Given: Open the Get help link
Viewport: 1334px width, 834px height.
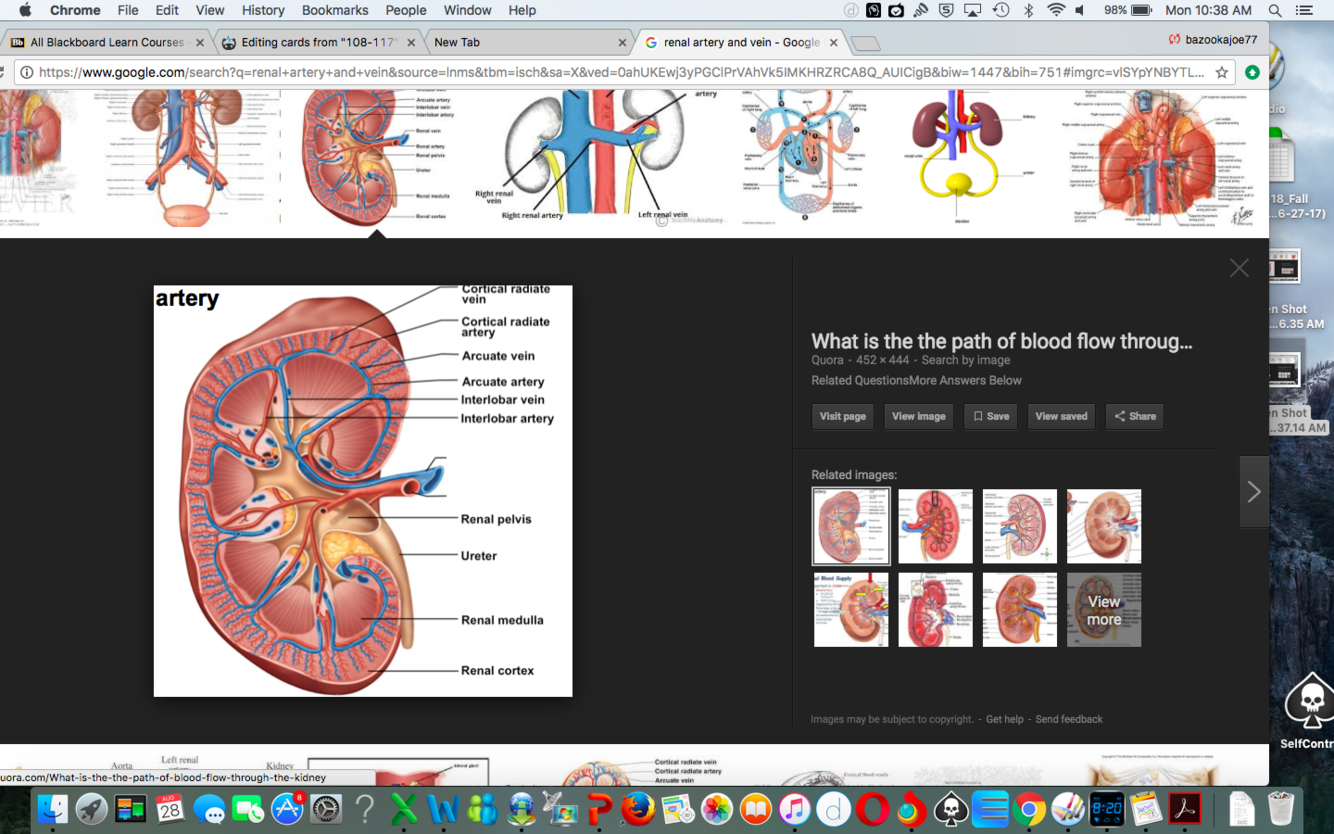Looking at the screenshot, I should [1004, 719].
